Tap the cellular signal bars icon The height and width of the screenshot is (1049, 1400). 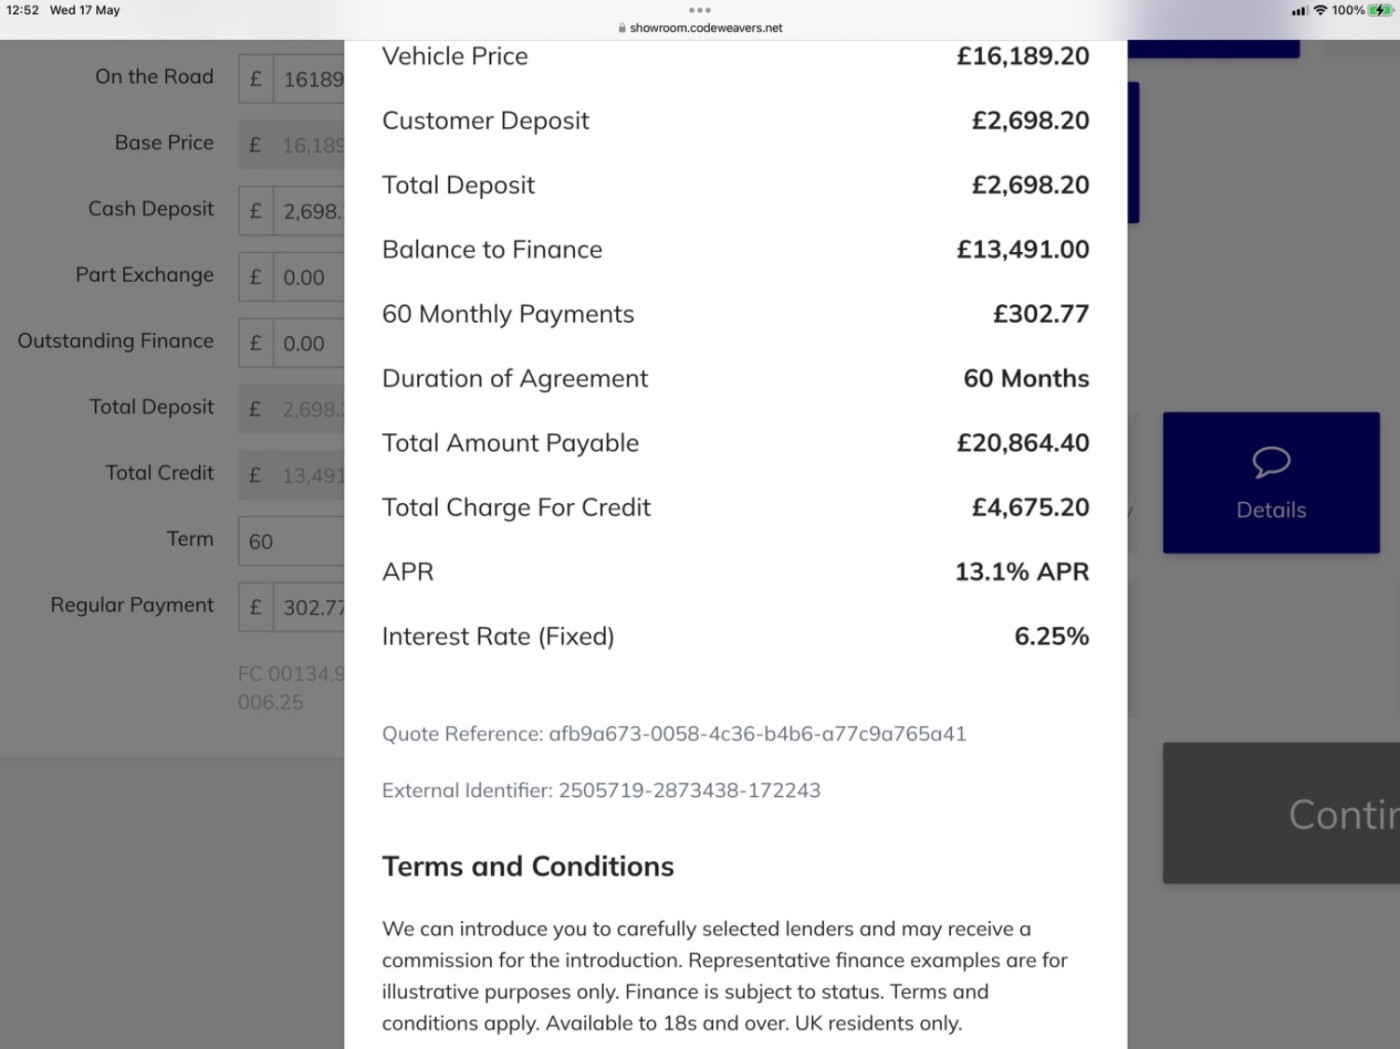tap(1299, 11)
